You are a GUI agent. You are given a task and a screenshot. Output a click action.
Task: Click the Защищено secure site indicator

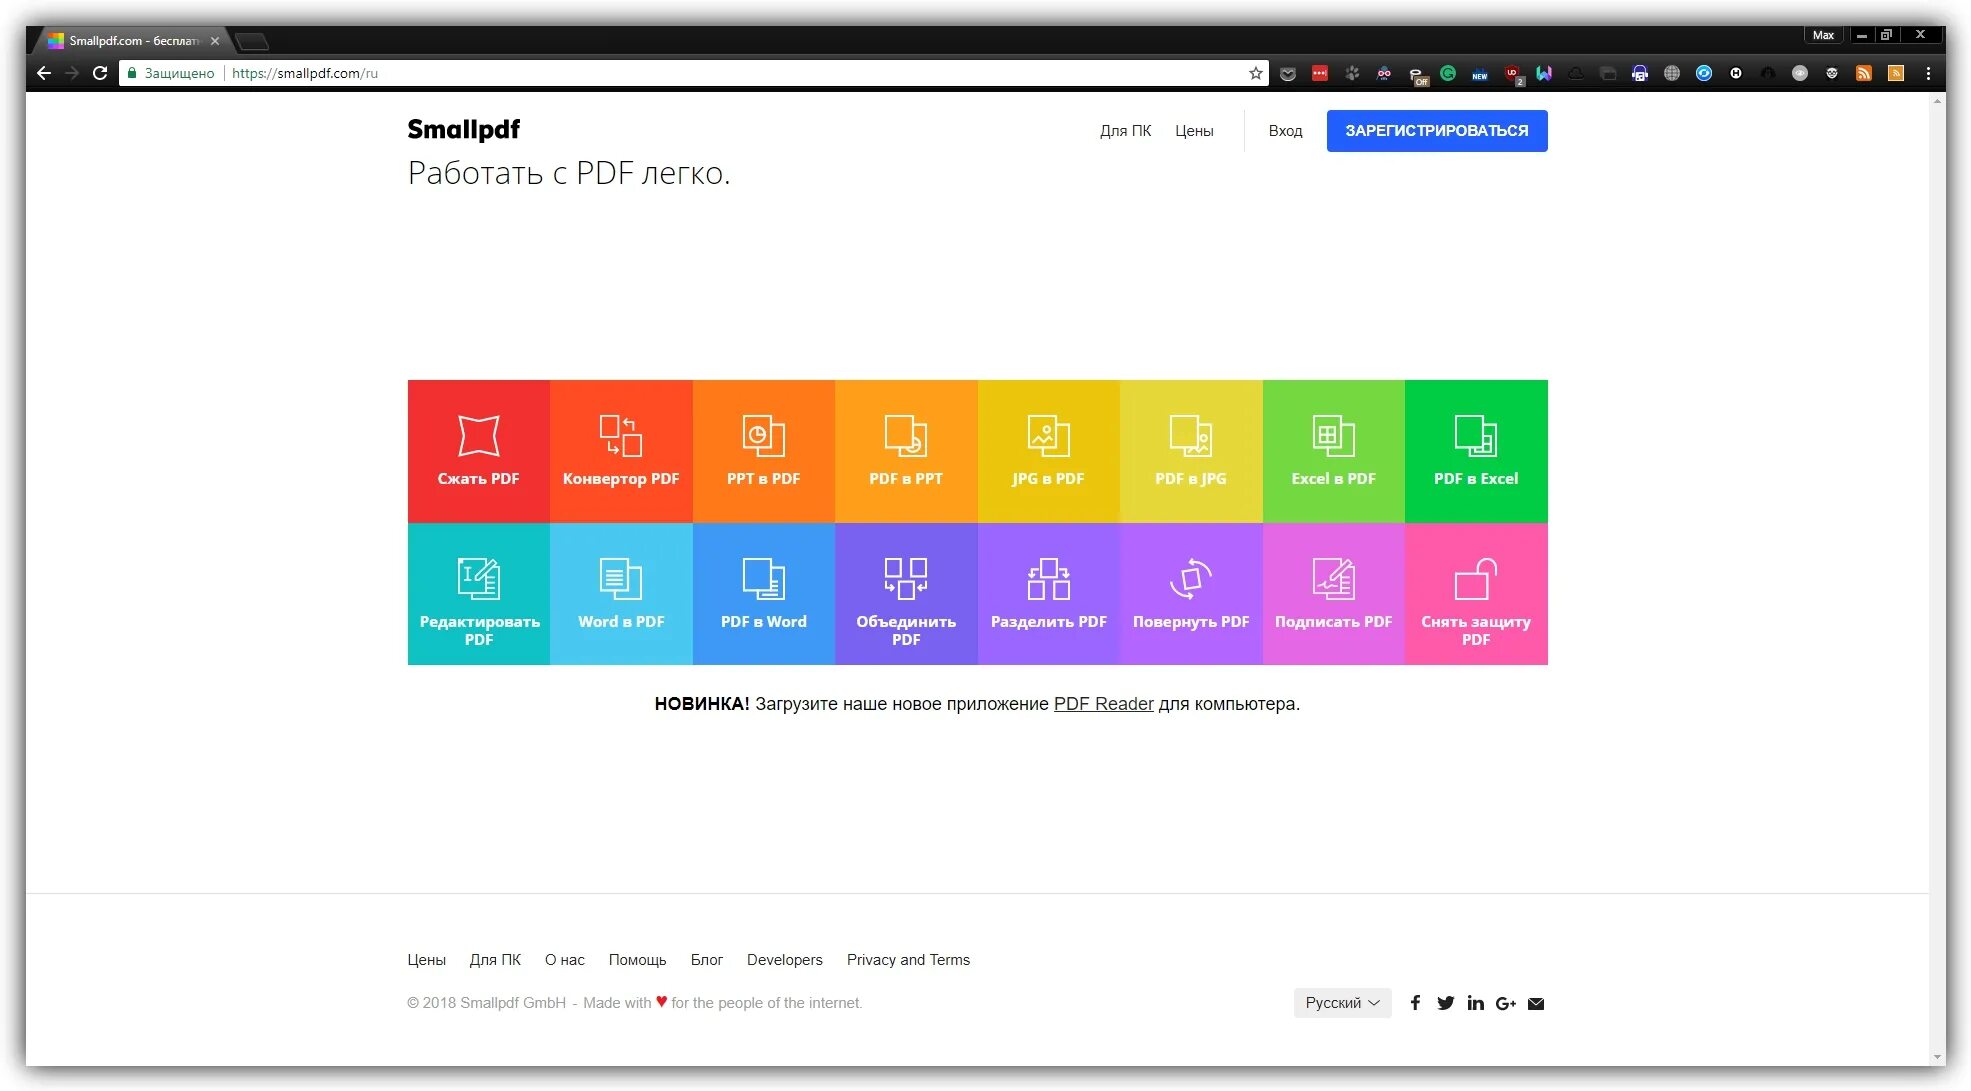click(171, 73)
